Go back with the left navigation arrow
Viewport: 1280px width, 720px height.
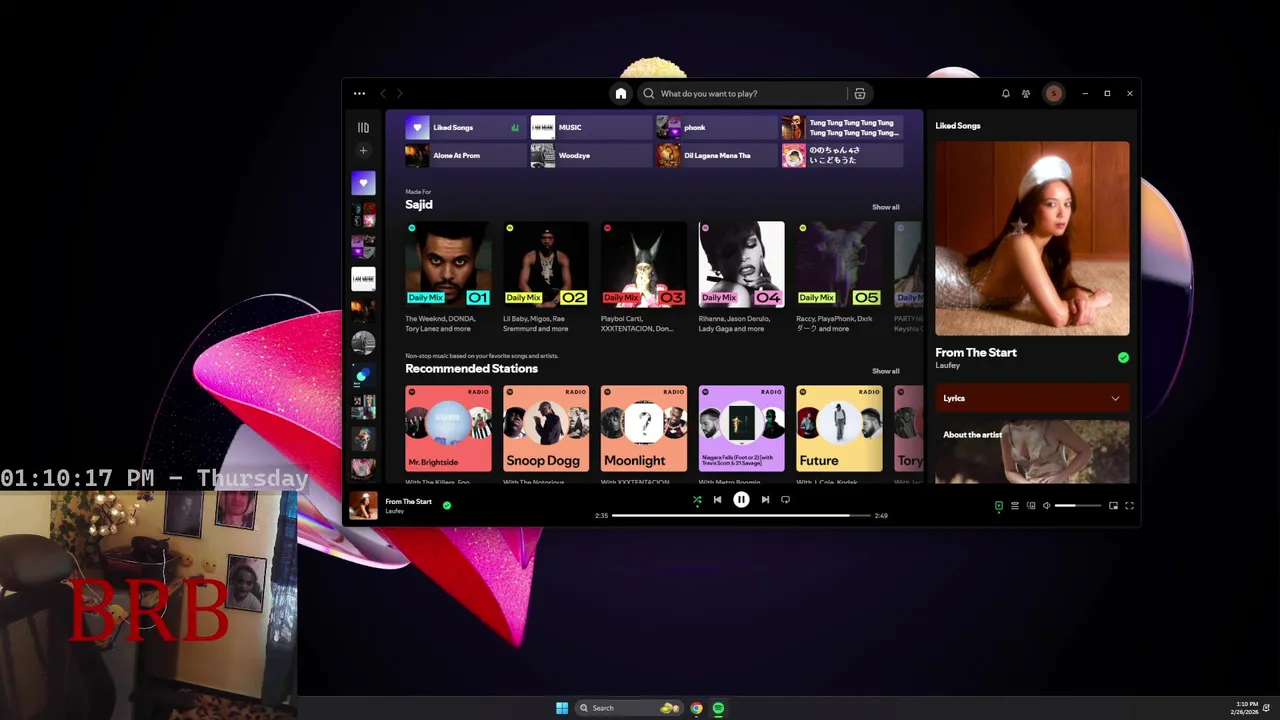click(383, 93)
